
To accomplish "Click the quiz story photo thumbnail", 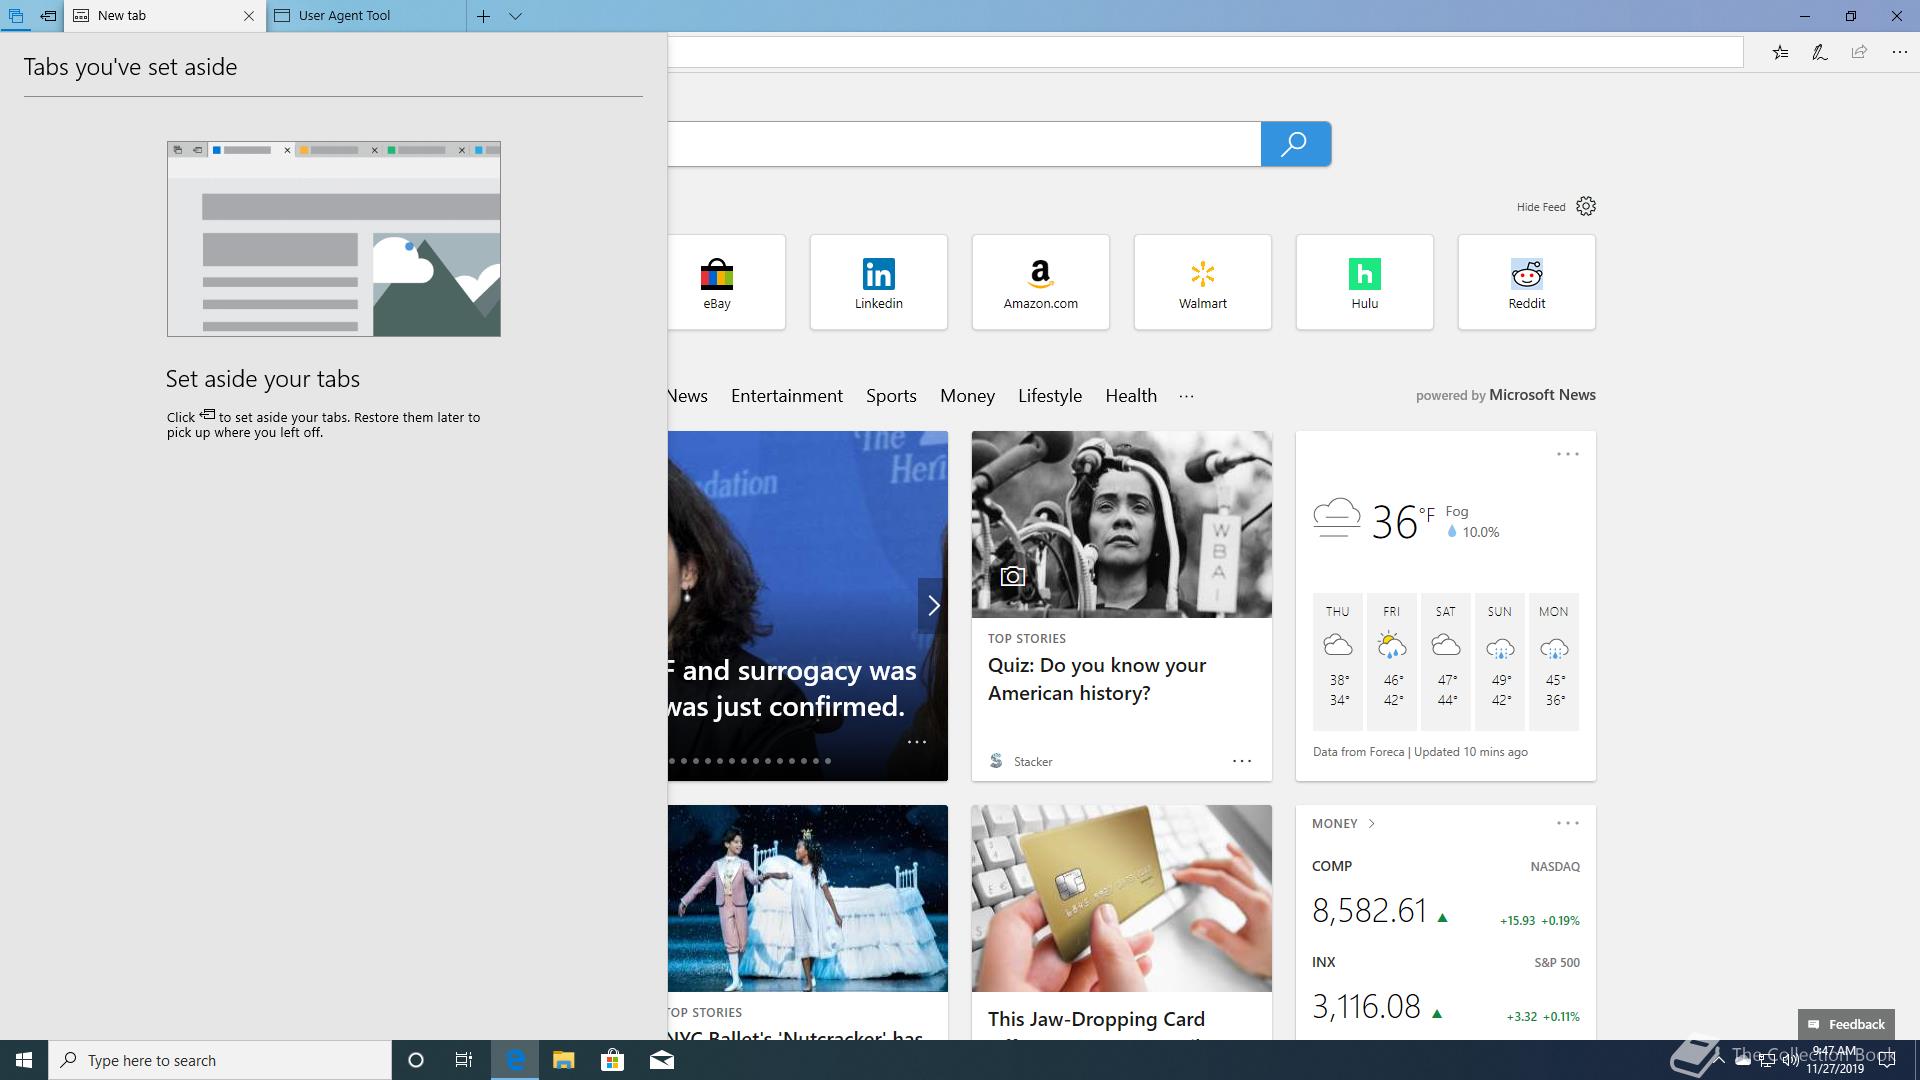I will click(x=1122, y=524).
